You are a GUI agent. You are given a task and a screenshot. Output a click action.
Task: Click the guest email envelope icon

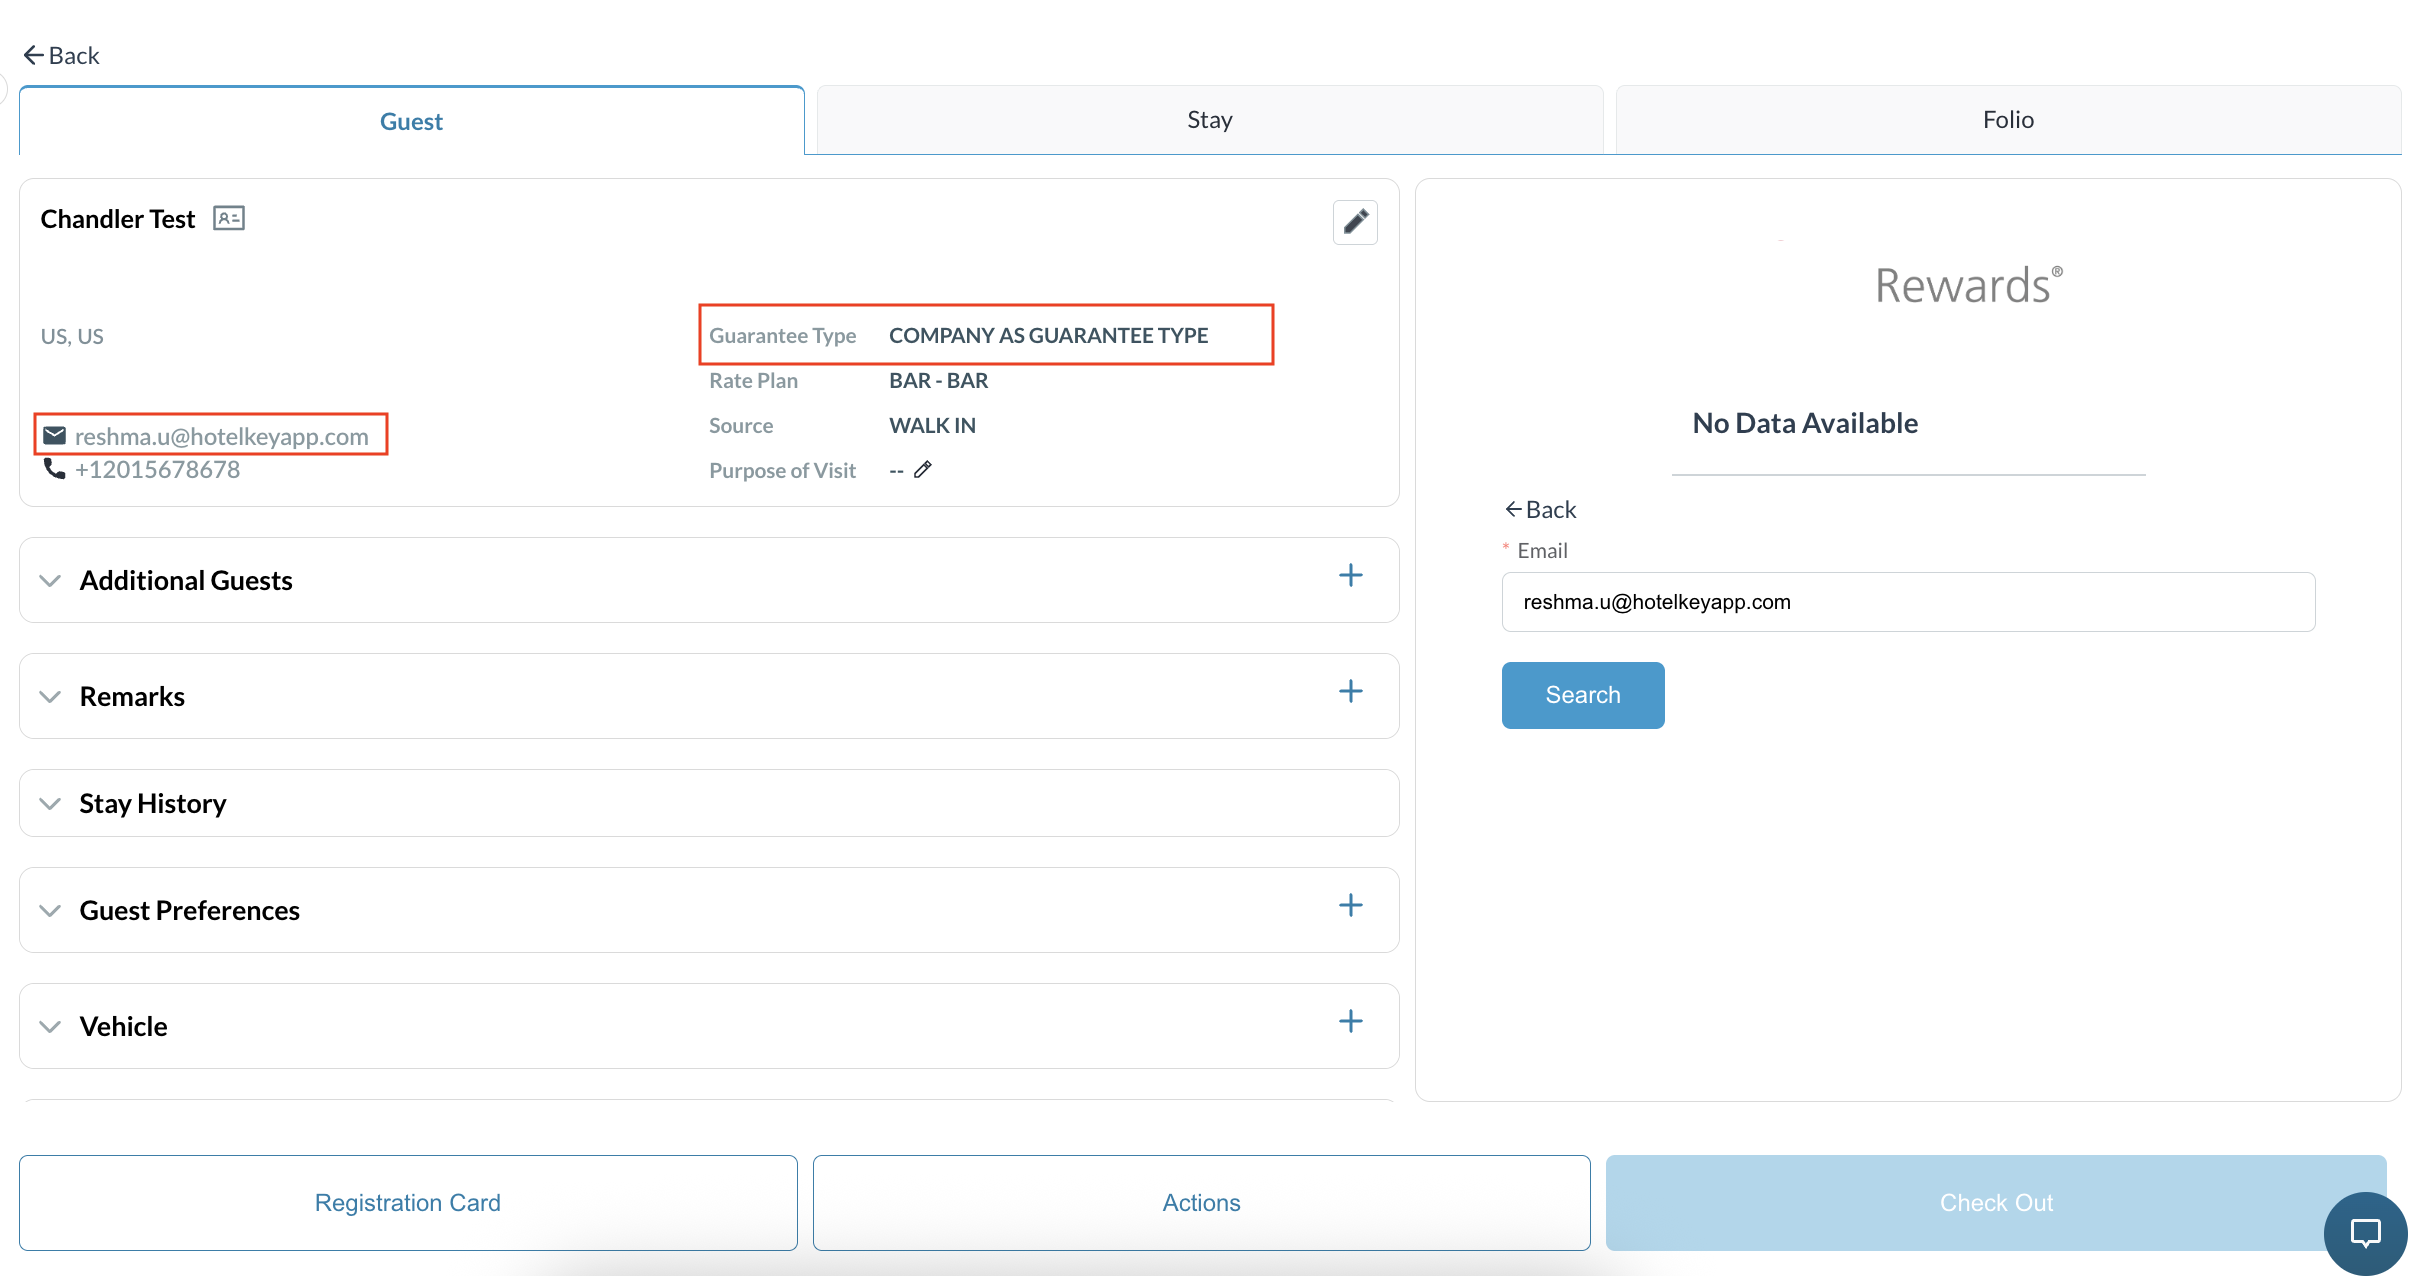(55, 436)
